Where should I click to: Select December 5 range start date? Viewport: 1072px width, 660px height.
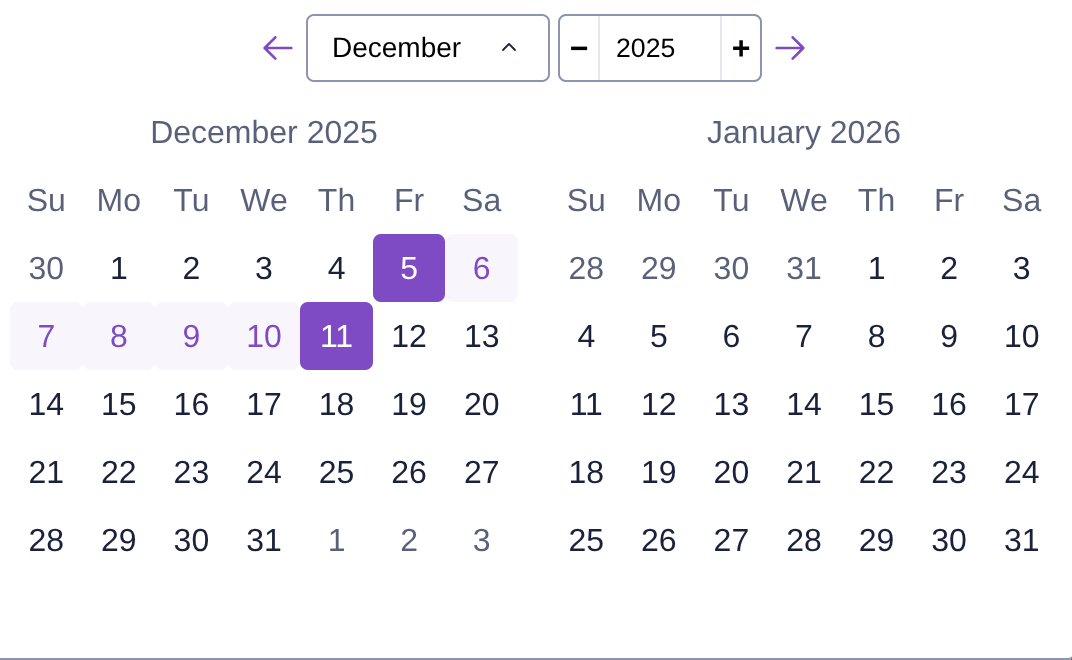click(409, 268)
